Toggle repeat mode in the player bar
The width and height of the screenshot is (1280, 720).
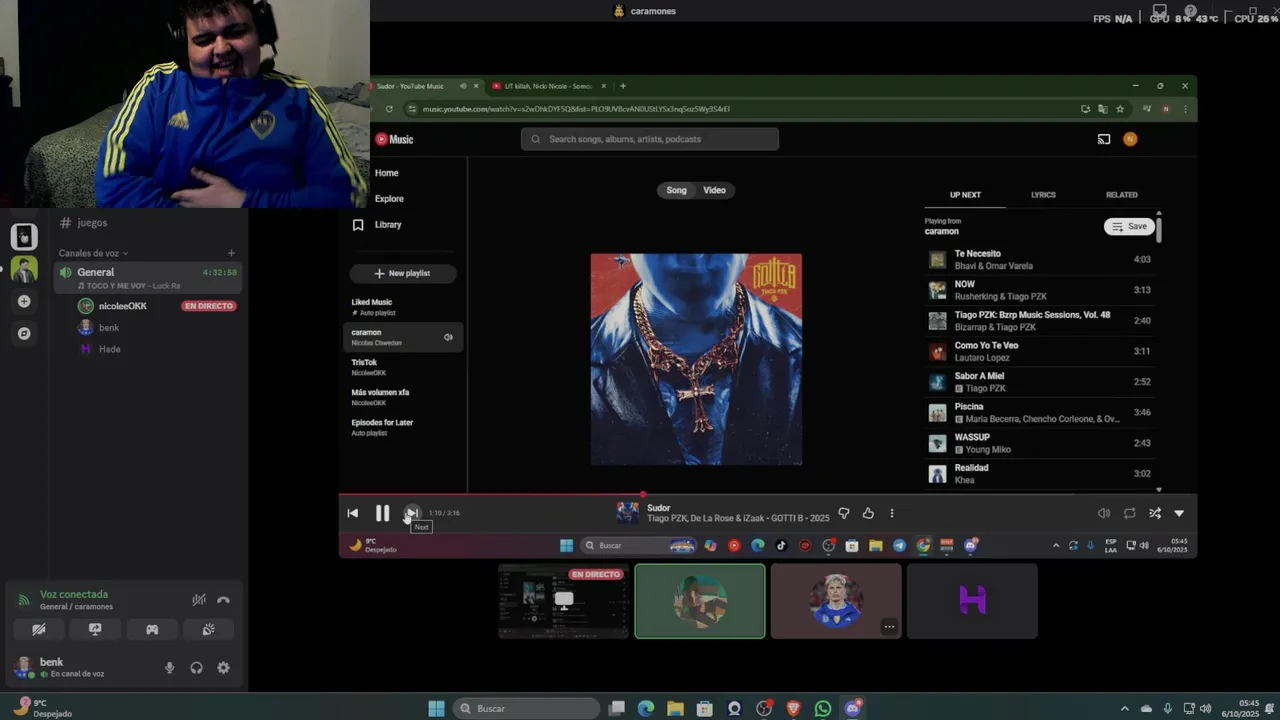(1129, 513)
